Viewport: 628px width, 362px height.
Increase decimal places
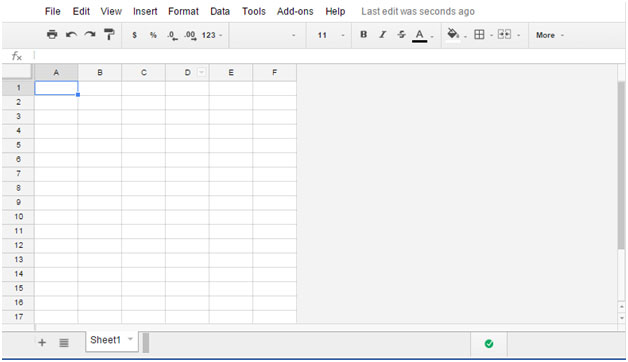[190, 36]
